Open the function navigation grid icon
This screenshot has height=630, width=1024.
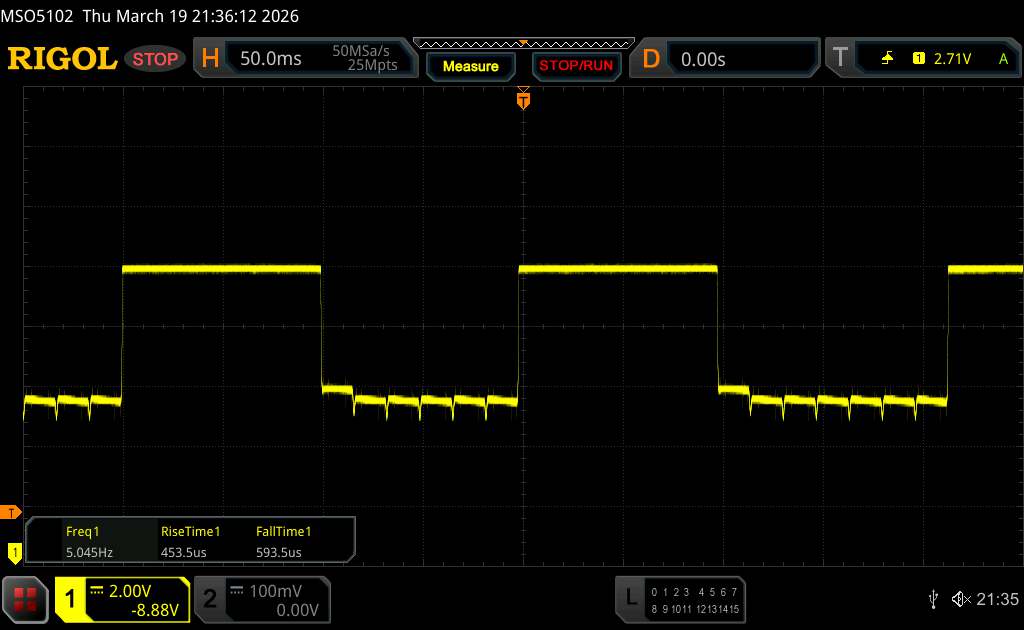pos(27,598)
